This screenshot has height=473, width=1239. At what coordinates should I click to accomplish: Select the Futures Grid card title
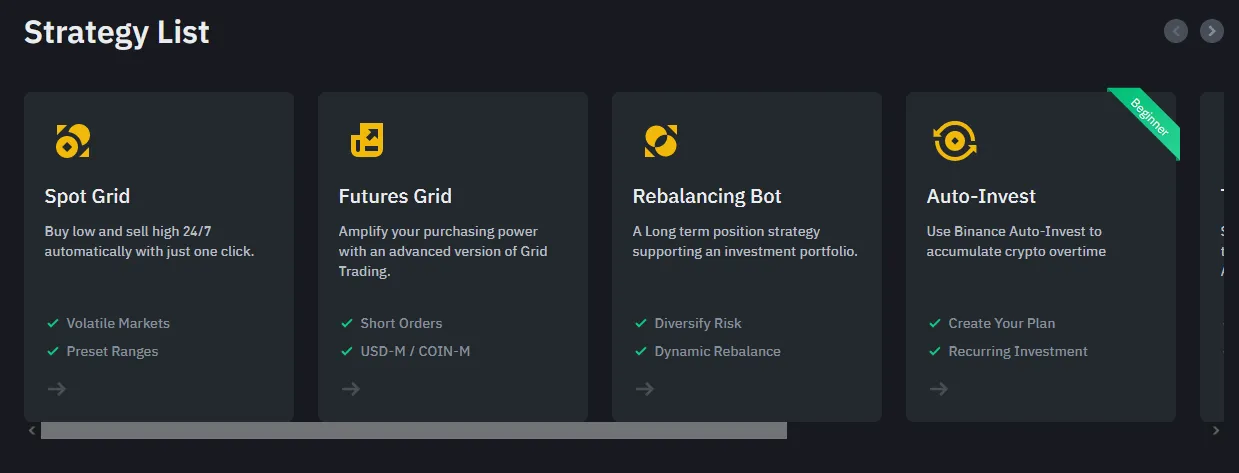tap(395, 196)
